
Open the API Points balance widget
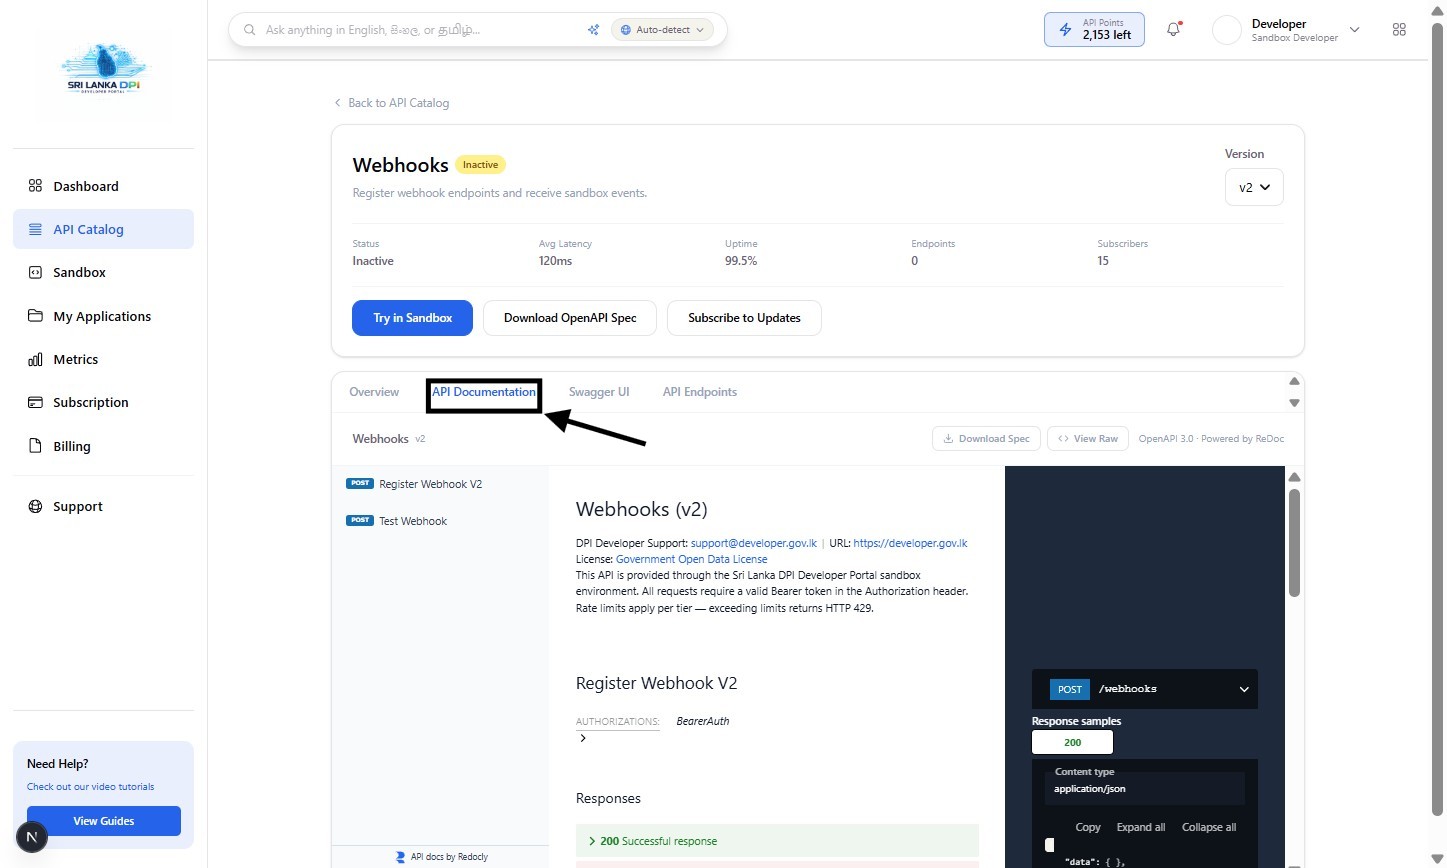point(1094,30)
